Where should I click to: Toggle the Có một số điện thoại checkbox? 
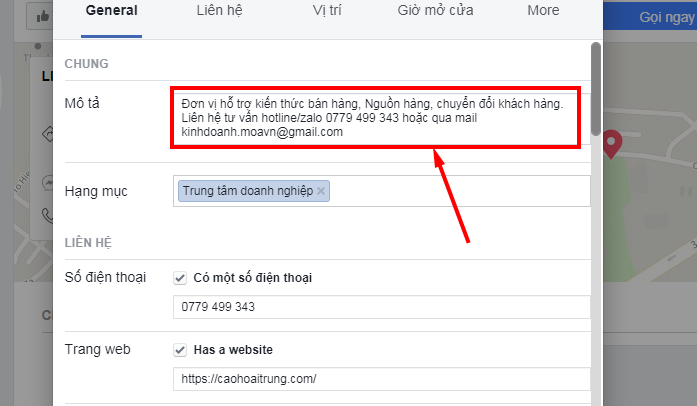180,278
